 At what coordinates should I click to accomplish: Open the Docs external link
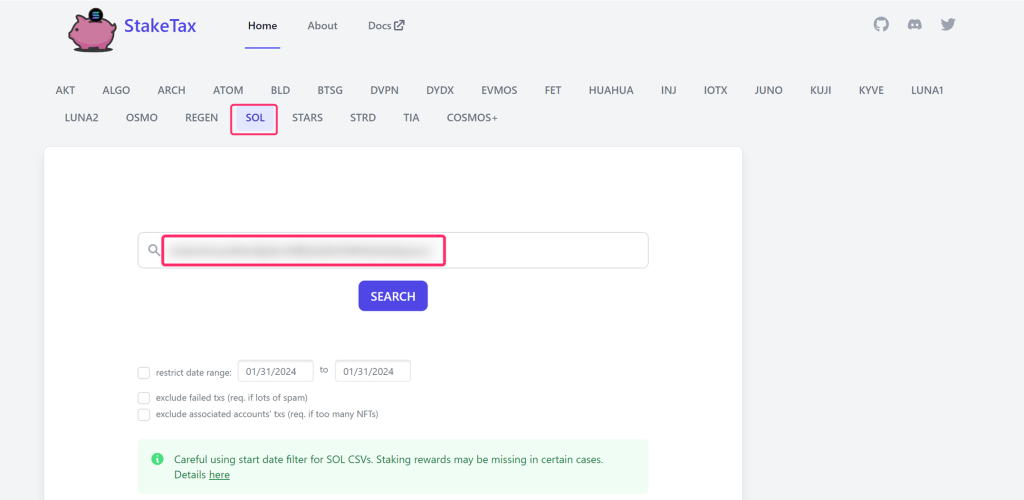coord(386,26)
